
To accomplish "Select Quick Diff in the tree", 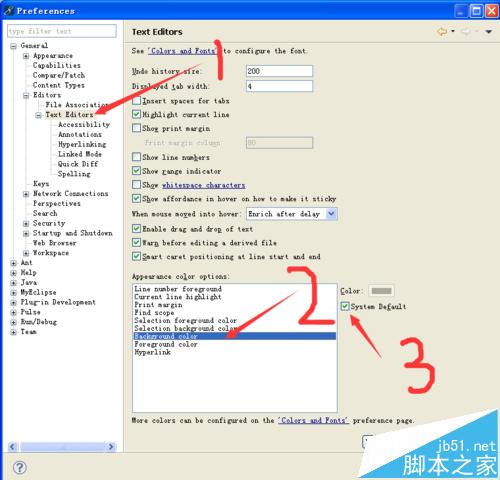I will pos(78,164).
